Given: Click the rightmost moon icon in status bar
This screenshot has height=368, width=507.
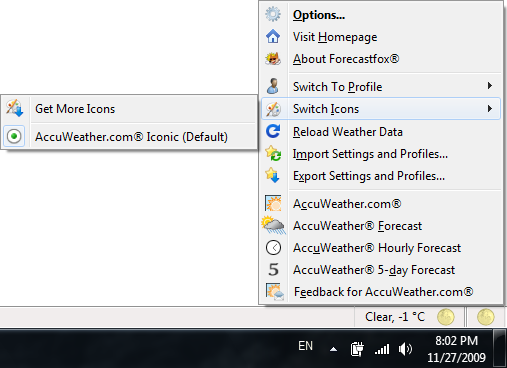Looking at the screenshot, I should tap(486, 317).
